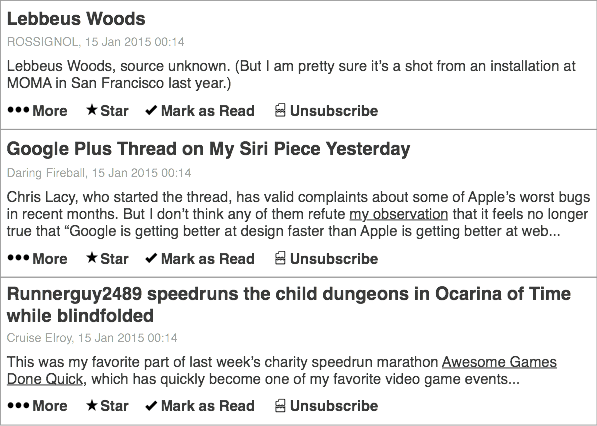Click Unsubscribe feed icon for ROSSIGNOL post
This screenshot has height=426, width=597.
click(280, 110)
